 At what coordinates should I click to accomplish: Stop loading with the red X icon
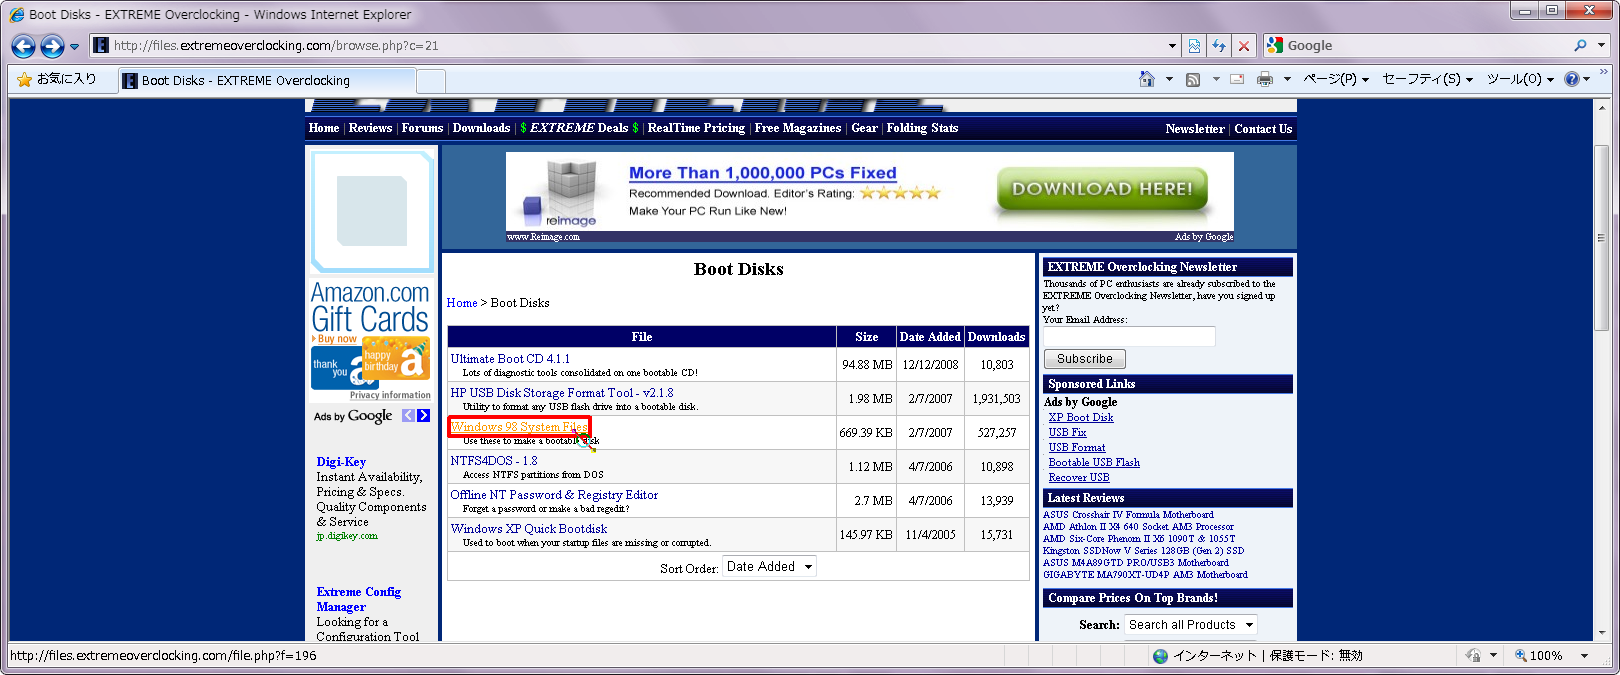[x=1243, y=46]
